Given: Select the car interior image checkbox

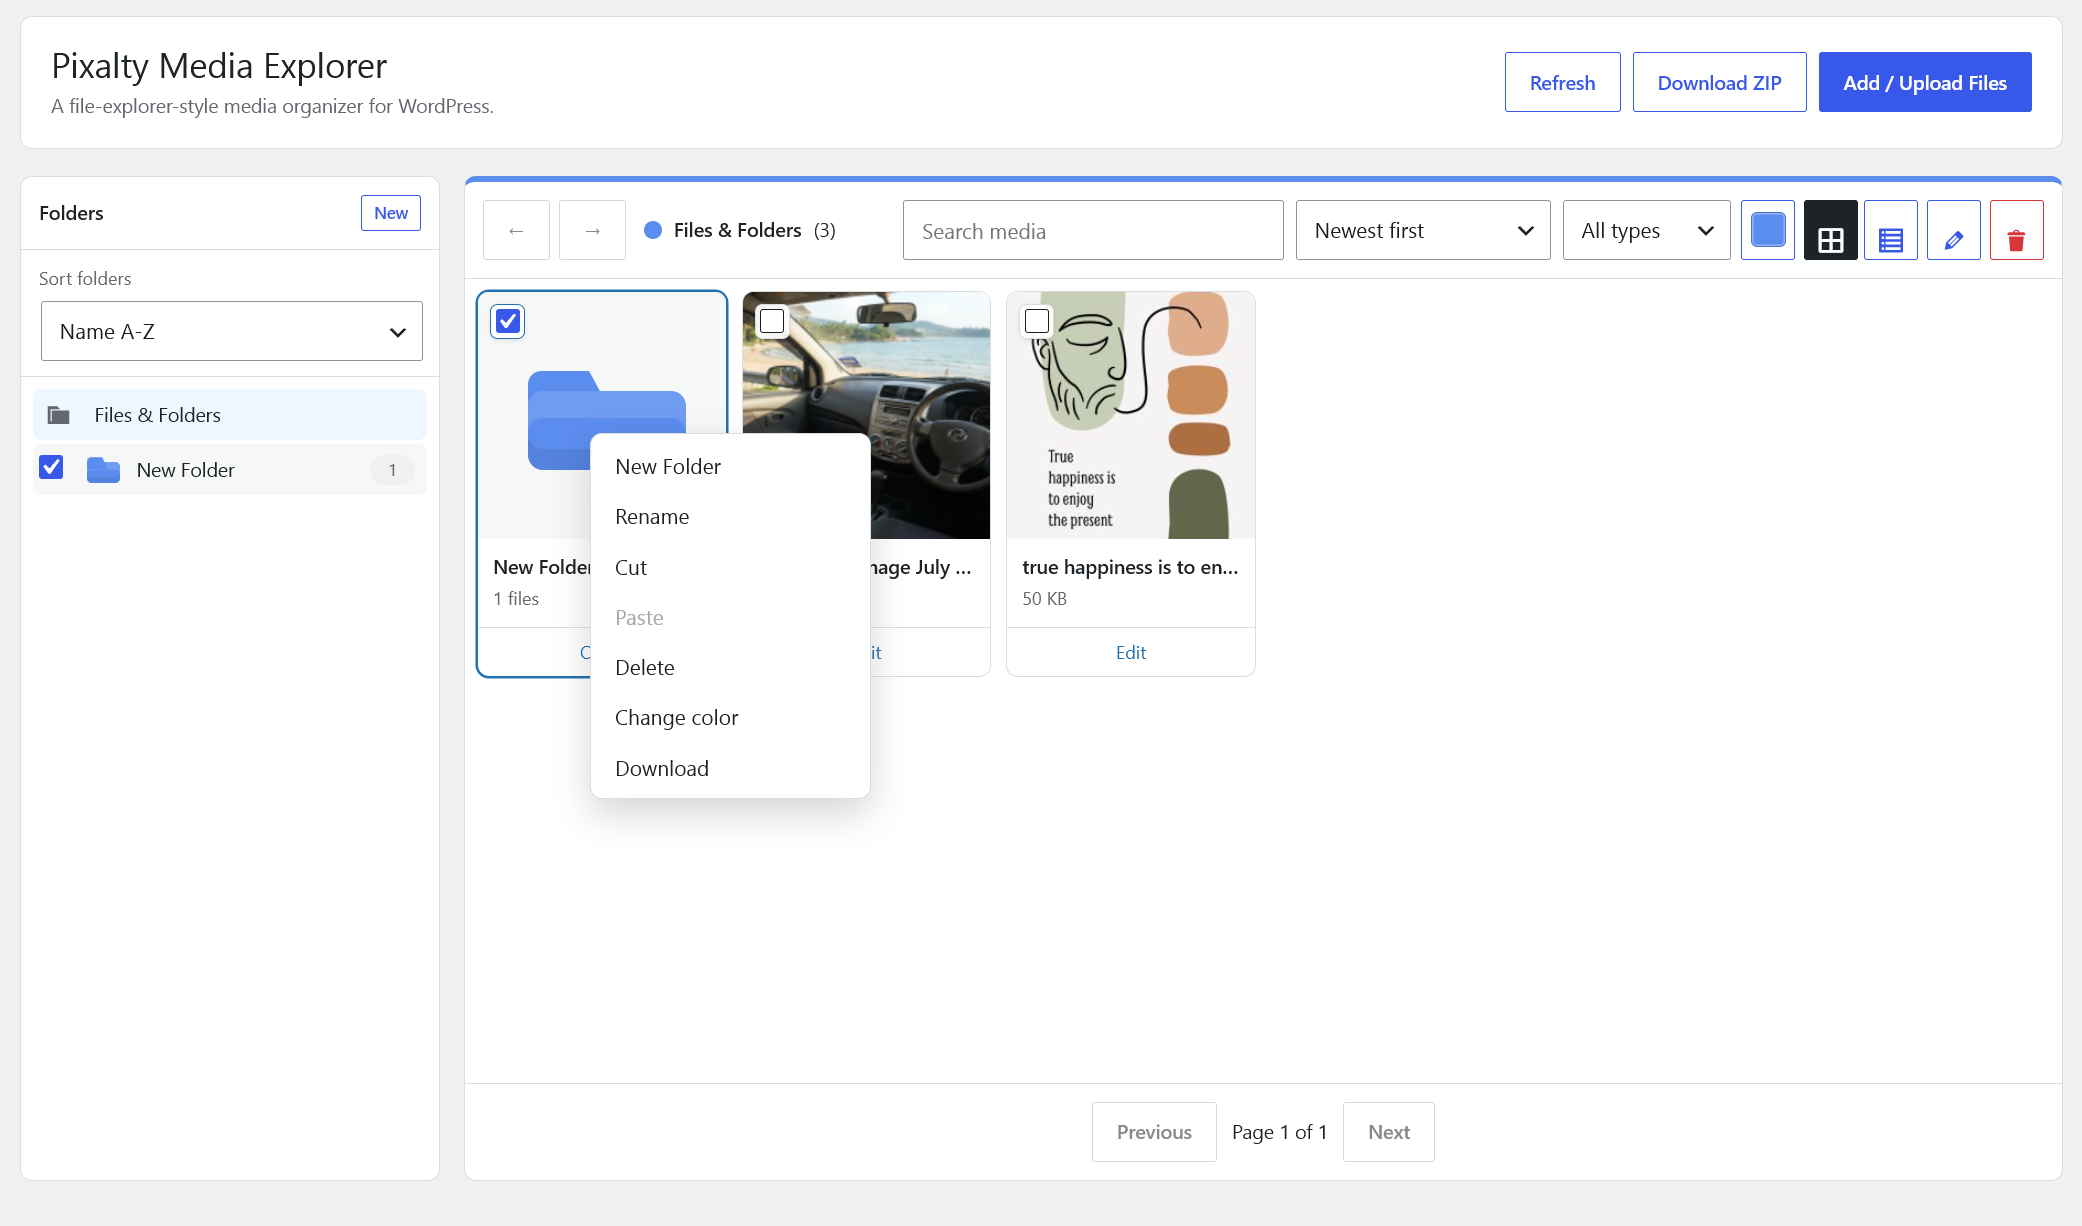Looking at the screenshot, I should pos(772,321).
